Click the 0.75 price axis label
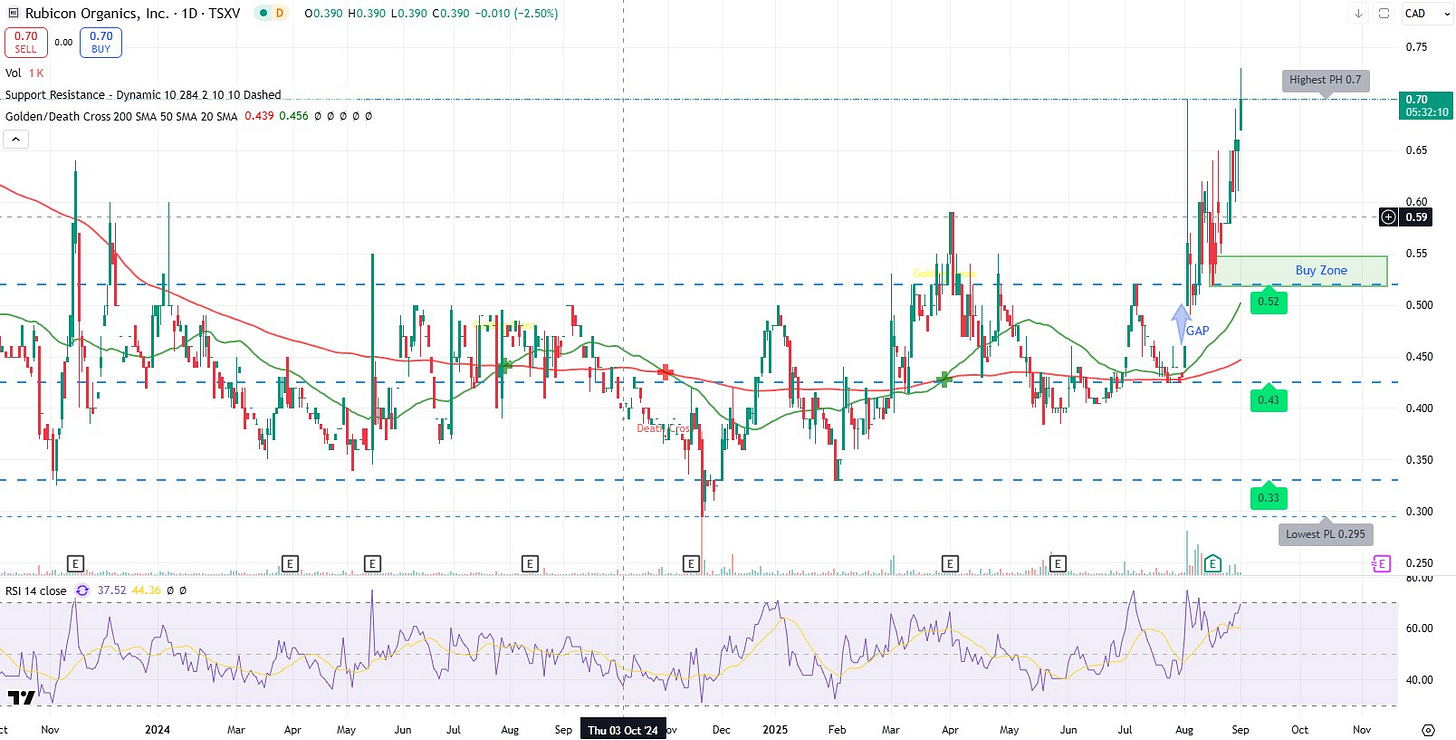 coord(1415,46)
